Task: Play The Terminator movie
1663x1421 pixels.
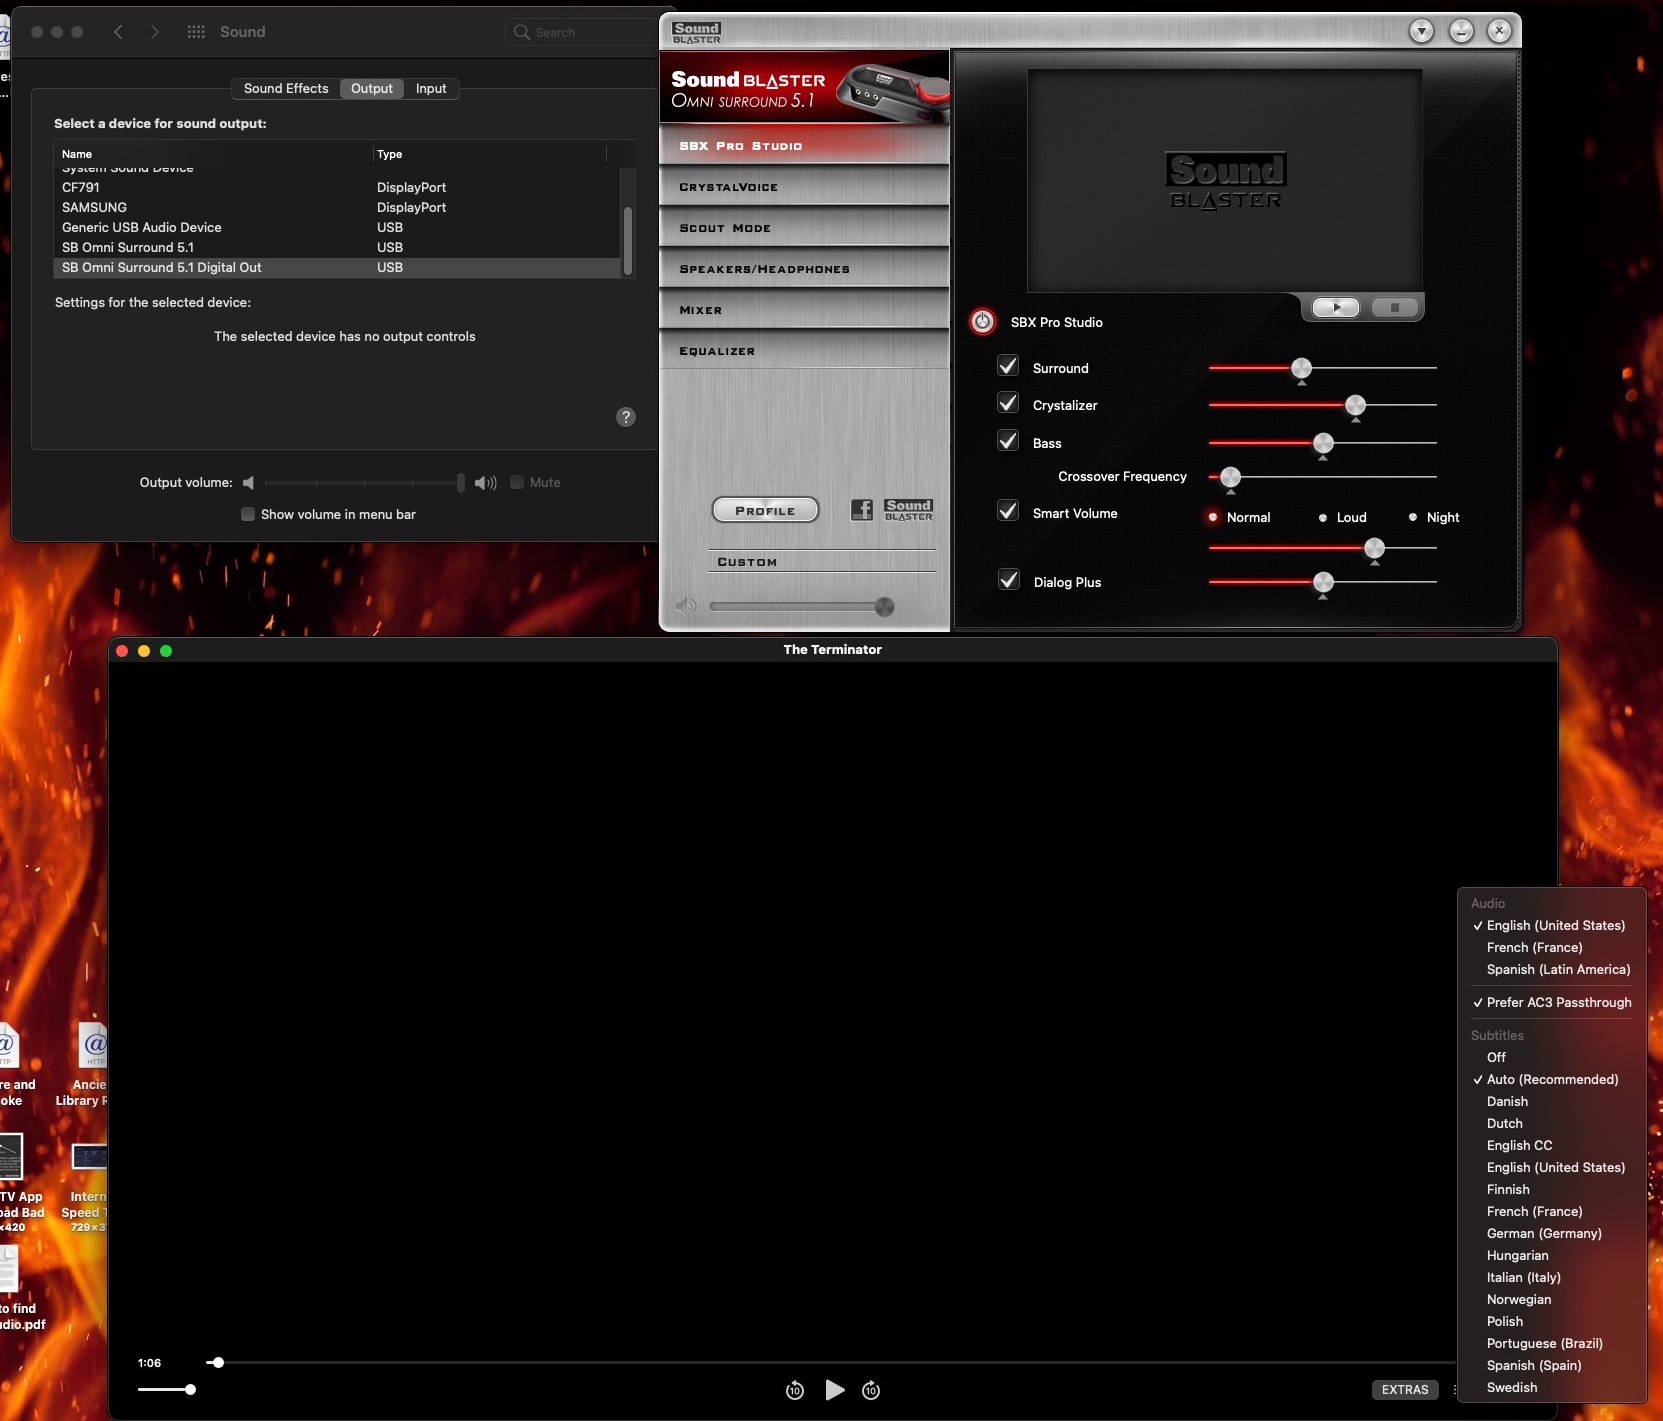Action: point(834,1390)
